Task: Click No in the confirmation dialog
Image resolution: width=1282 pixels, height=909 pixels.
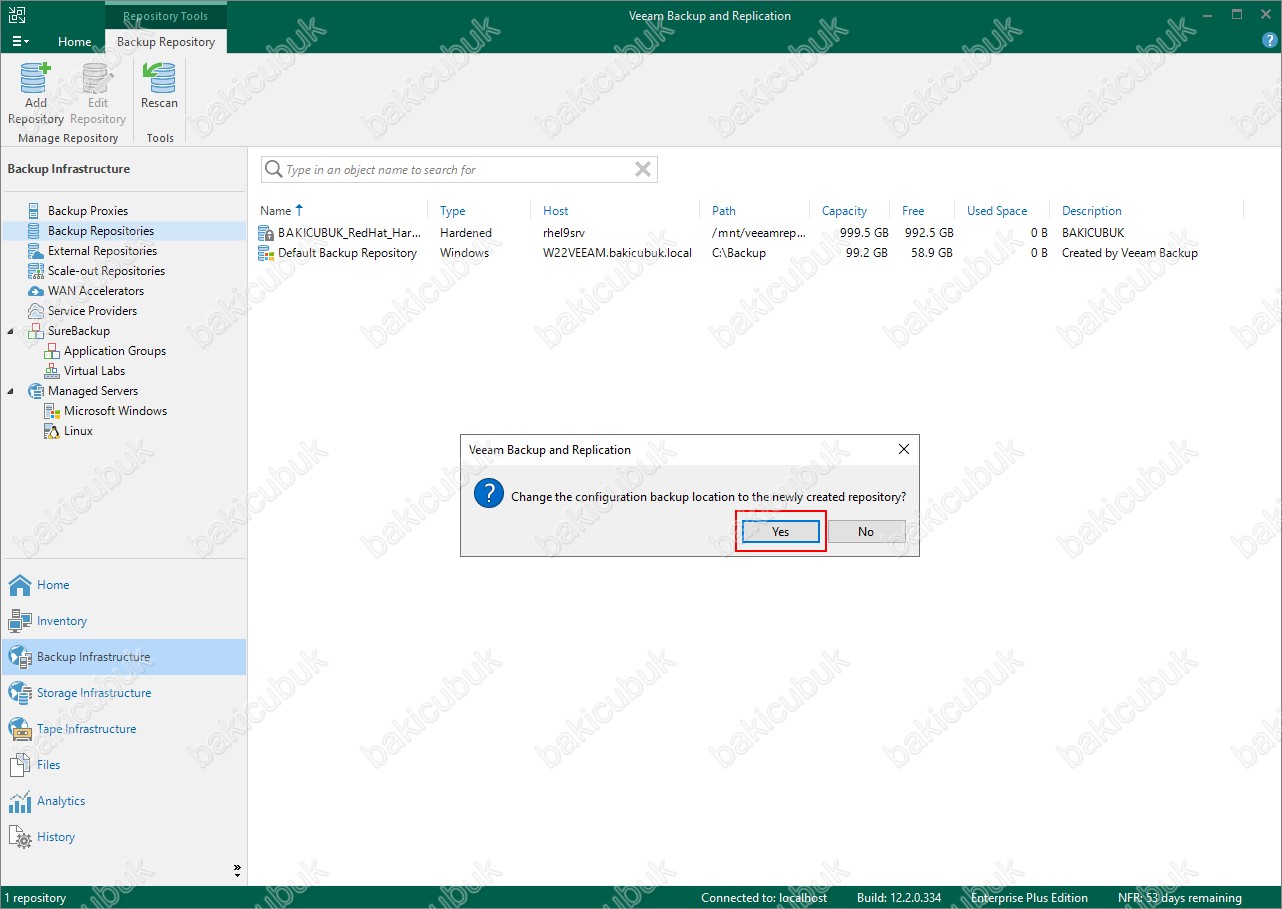Action: pyautogui.click(x=866, y=532)
